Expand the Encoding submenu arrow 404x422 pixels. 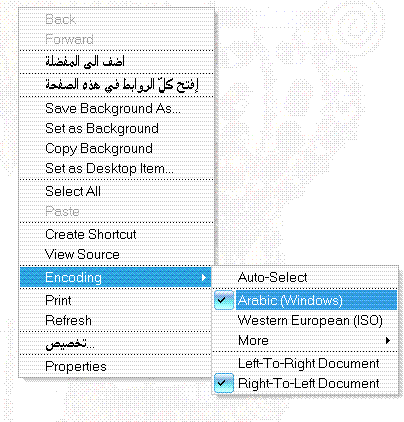[204, 277]
